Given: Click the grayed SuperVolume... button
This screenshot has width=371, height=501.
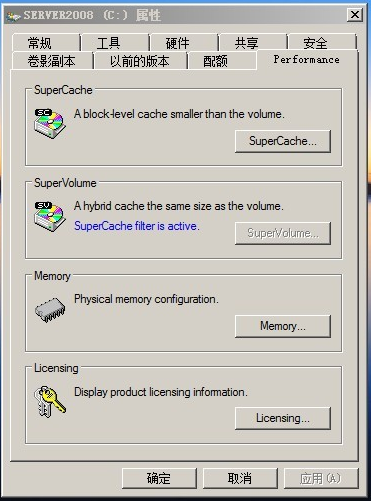Looking at the screenshot, I should pyautogui.click(x=283, y=233).
